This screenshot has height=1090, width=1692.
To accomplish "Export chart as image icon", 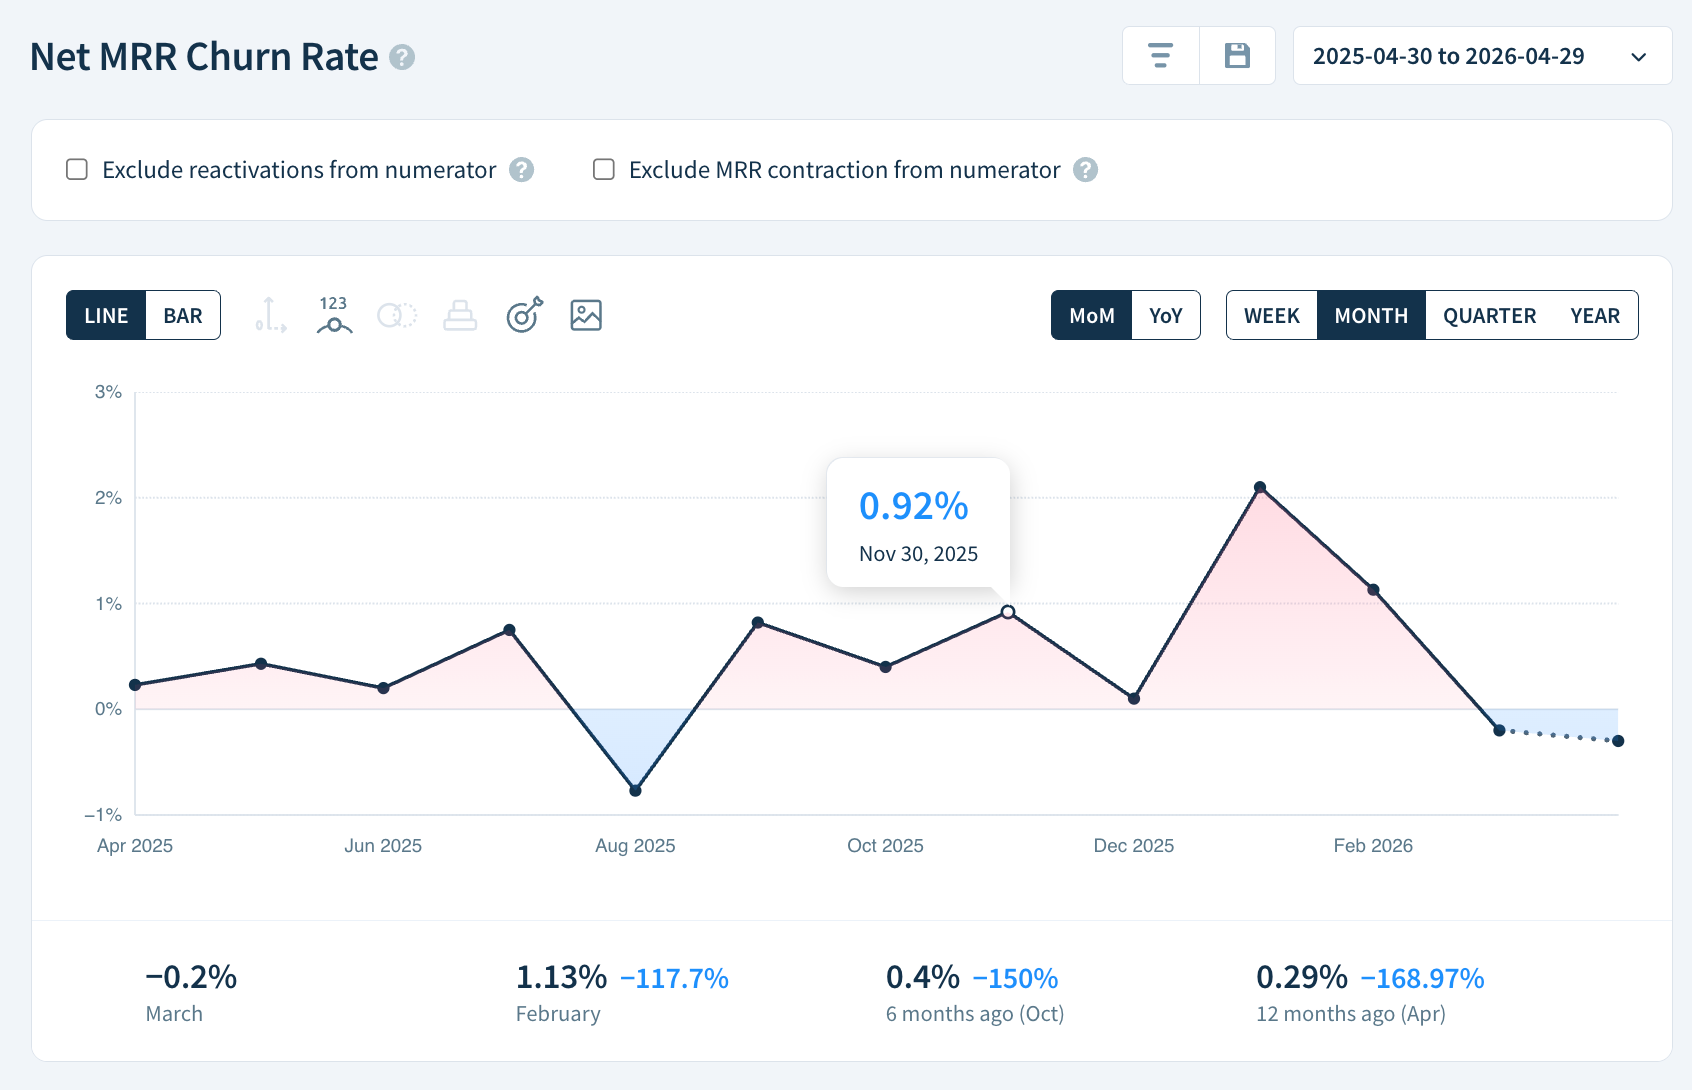I will click(x=586, y=315).
